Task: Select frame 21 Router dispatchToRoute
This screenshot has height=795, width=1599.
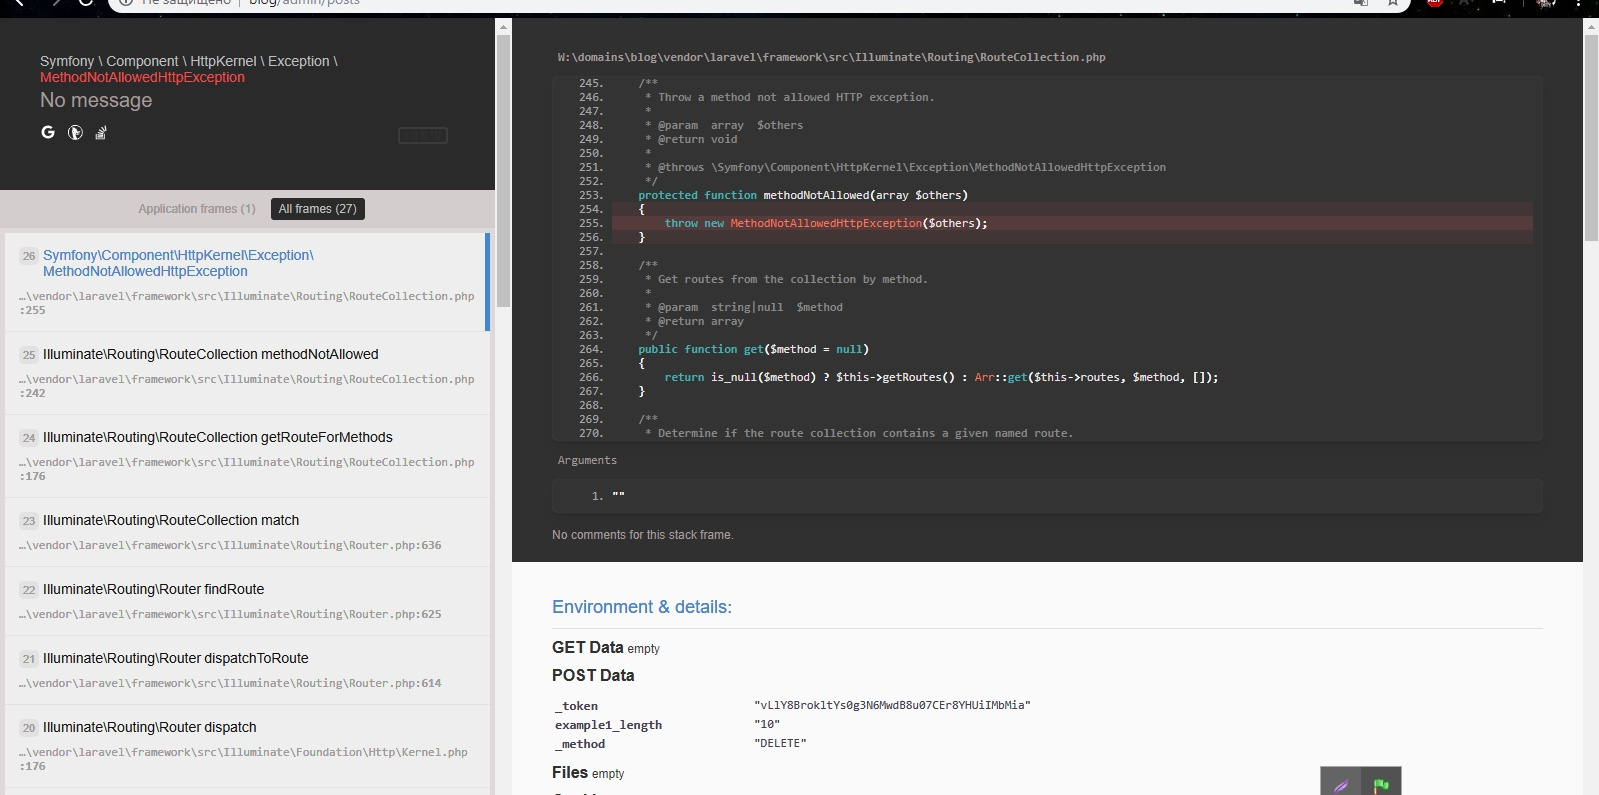Action: coord(246,670)
